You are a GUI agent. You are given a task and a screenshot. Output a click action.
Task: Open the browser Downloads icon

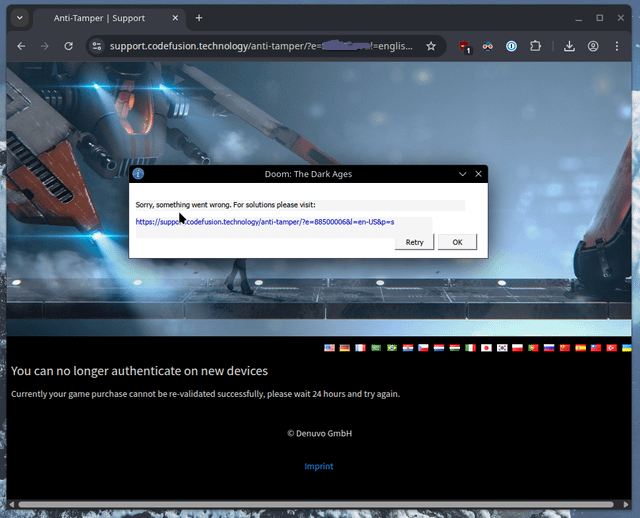(569, 47)
